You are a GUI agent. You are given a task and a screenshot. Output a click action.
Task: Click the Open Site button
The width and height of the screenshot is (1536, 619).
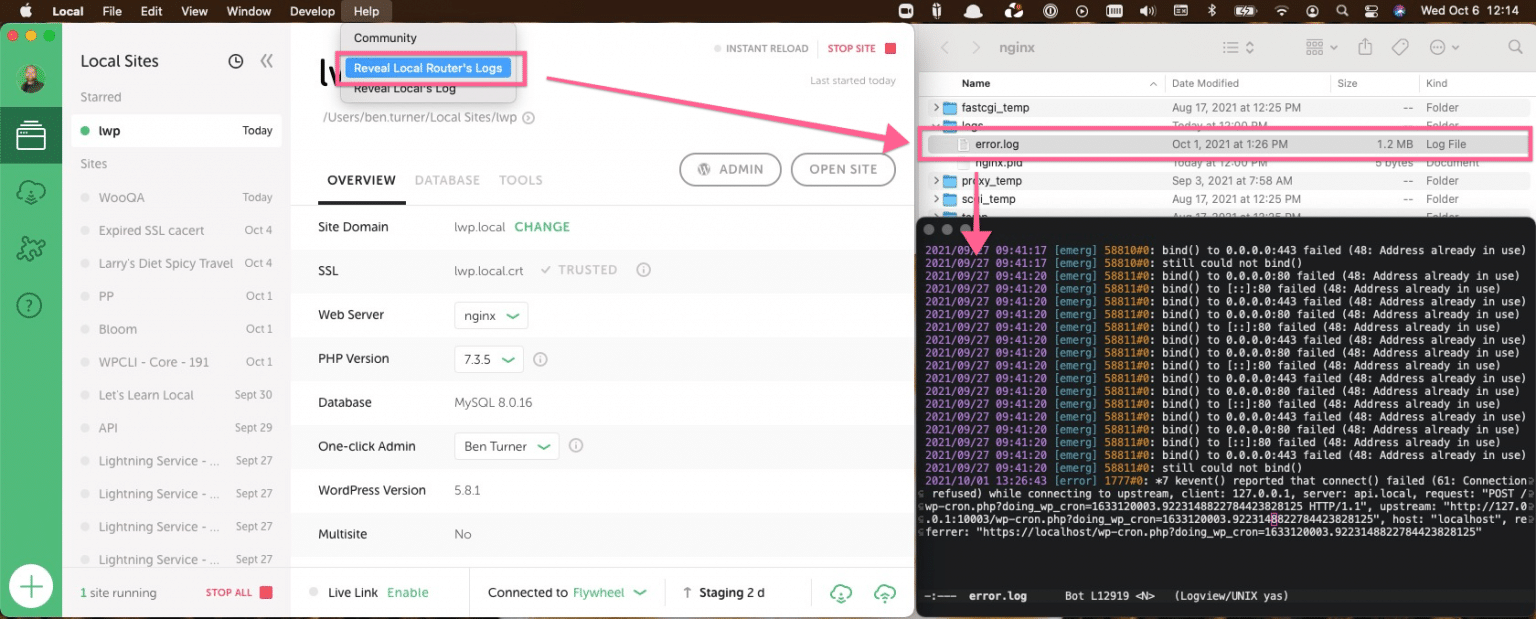point(842,169)
